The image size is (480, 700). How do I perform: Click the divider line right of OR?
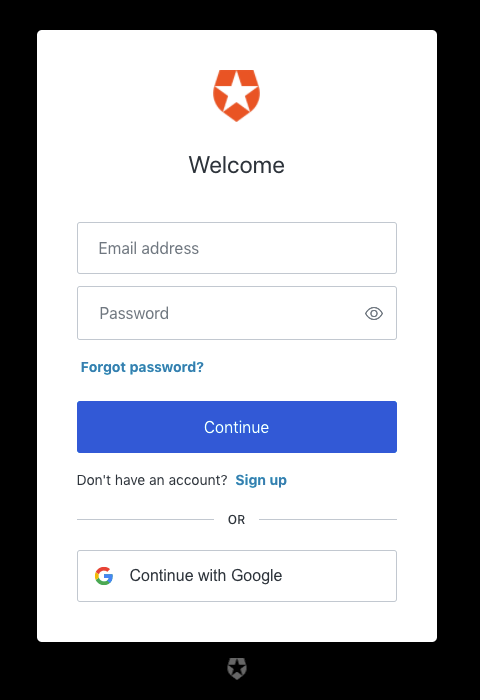(x=328, y=519)
